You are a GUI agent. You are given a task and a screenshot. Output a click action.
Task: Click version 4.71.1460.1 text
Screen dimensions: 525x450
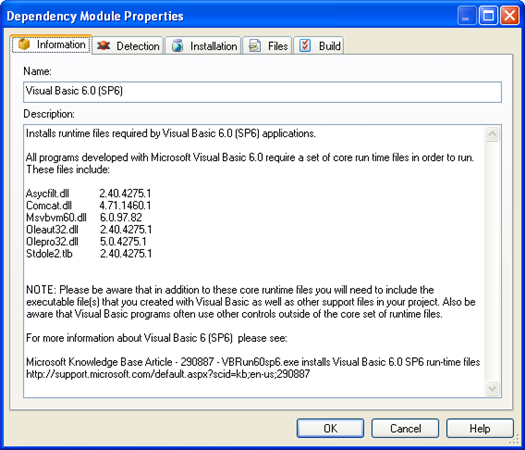(125, 206)
